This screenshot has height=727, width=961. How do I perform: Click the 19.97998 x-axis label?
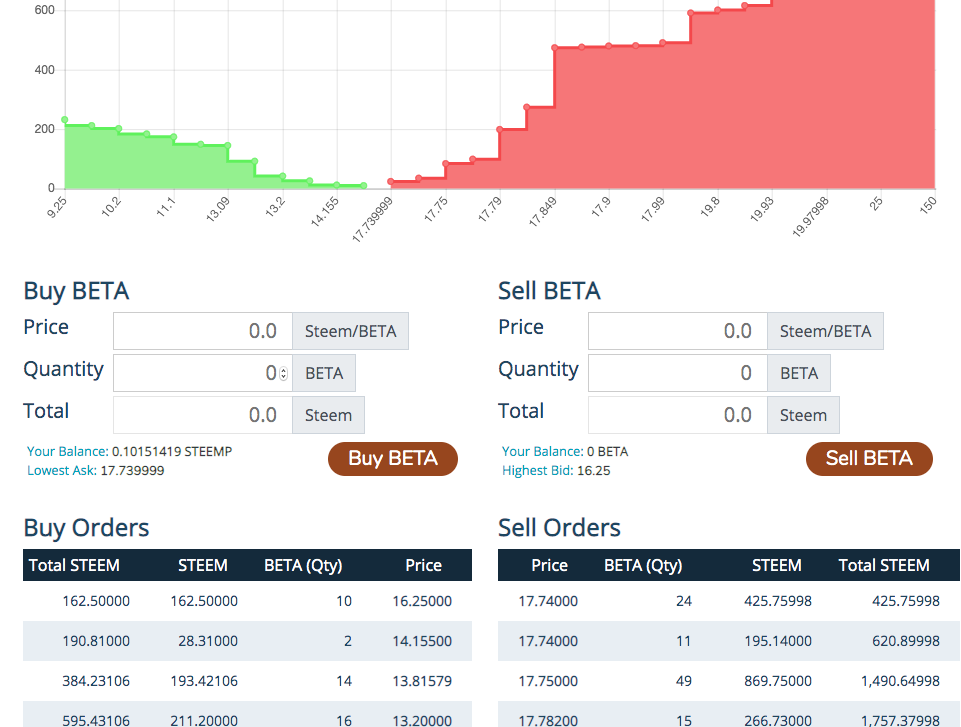pos(810,216)
